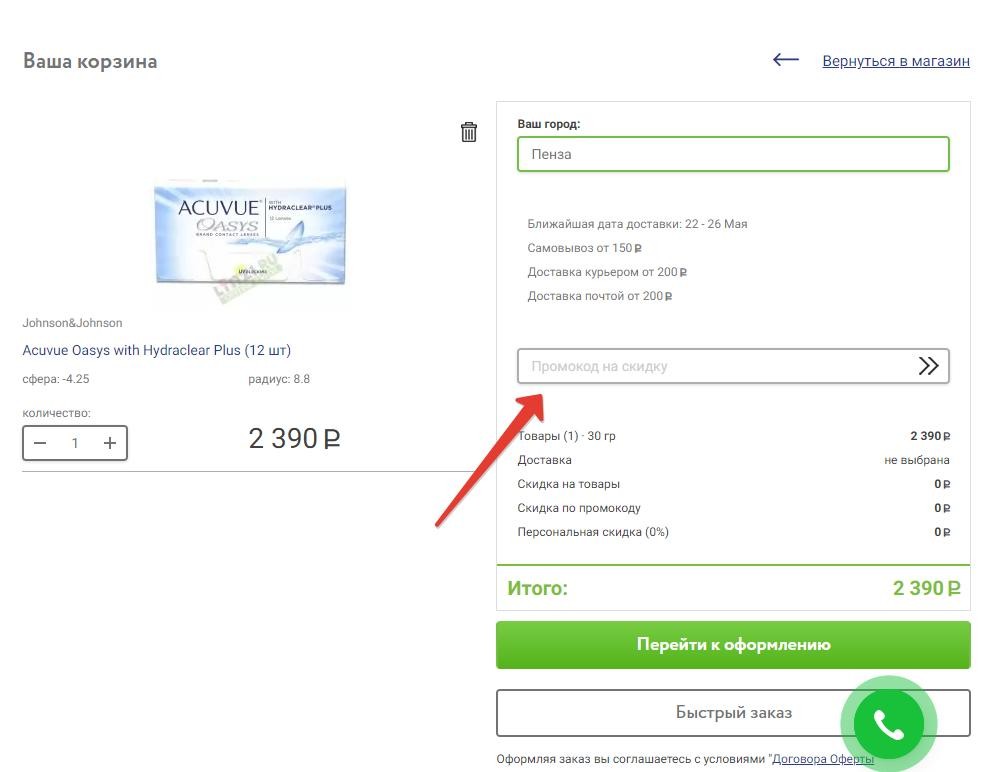
Task: Select the Ближайшая дата доставки: 22 - 26 Мая line
Action: [x=637, y=224]
